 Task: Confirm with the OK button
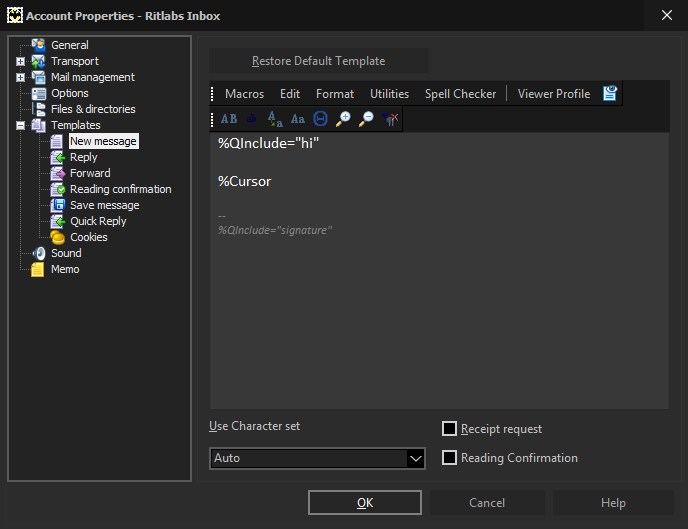pos(365,503)
